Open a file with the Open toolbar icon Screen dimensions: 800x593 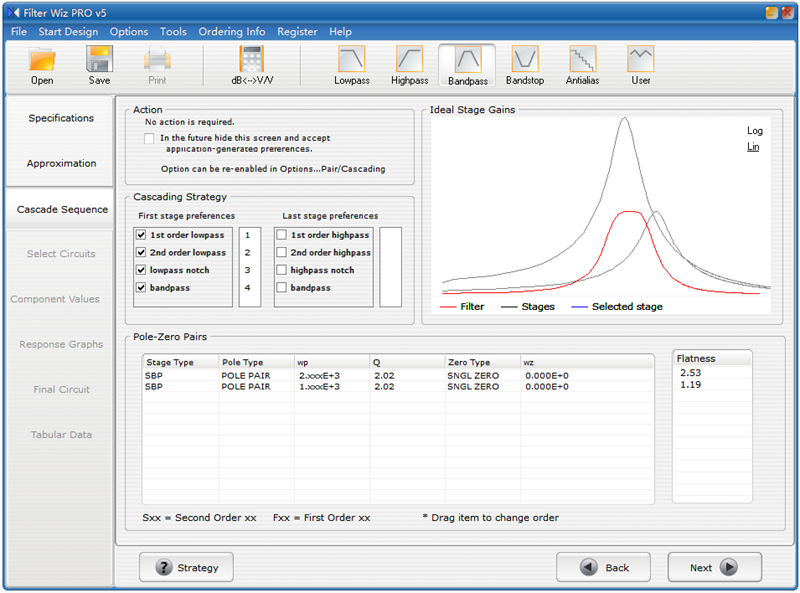42,65
